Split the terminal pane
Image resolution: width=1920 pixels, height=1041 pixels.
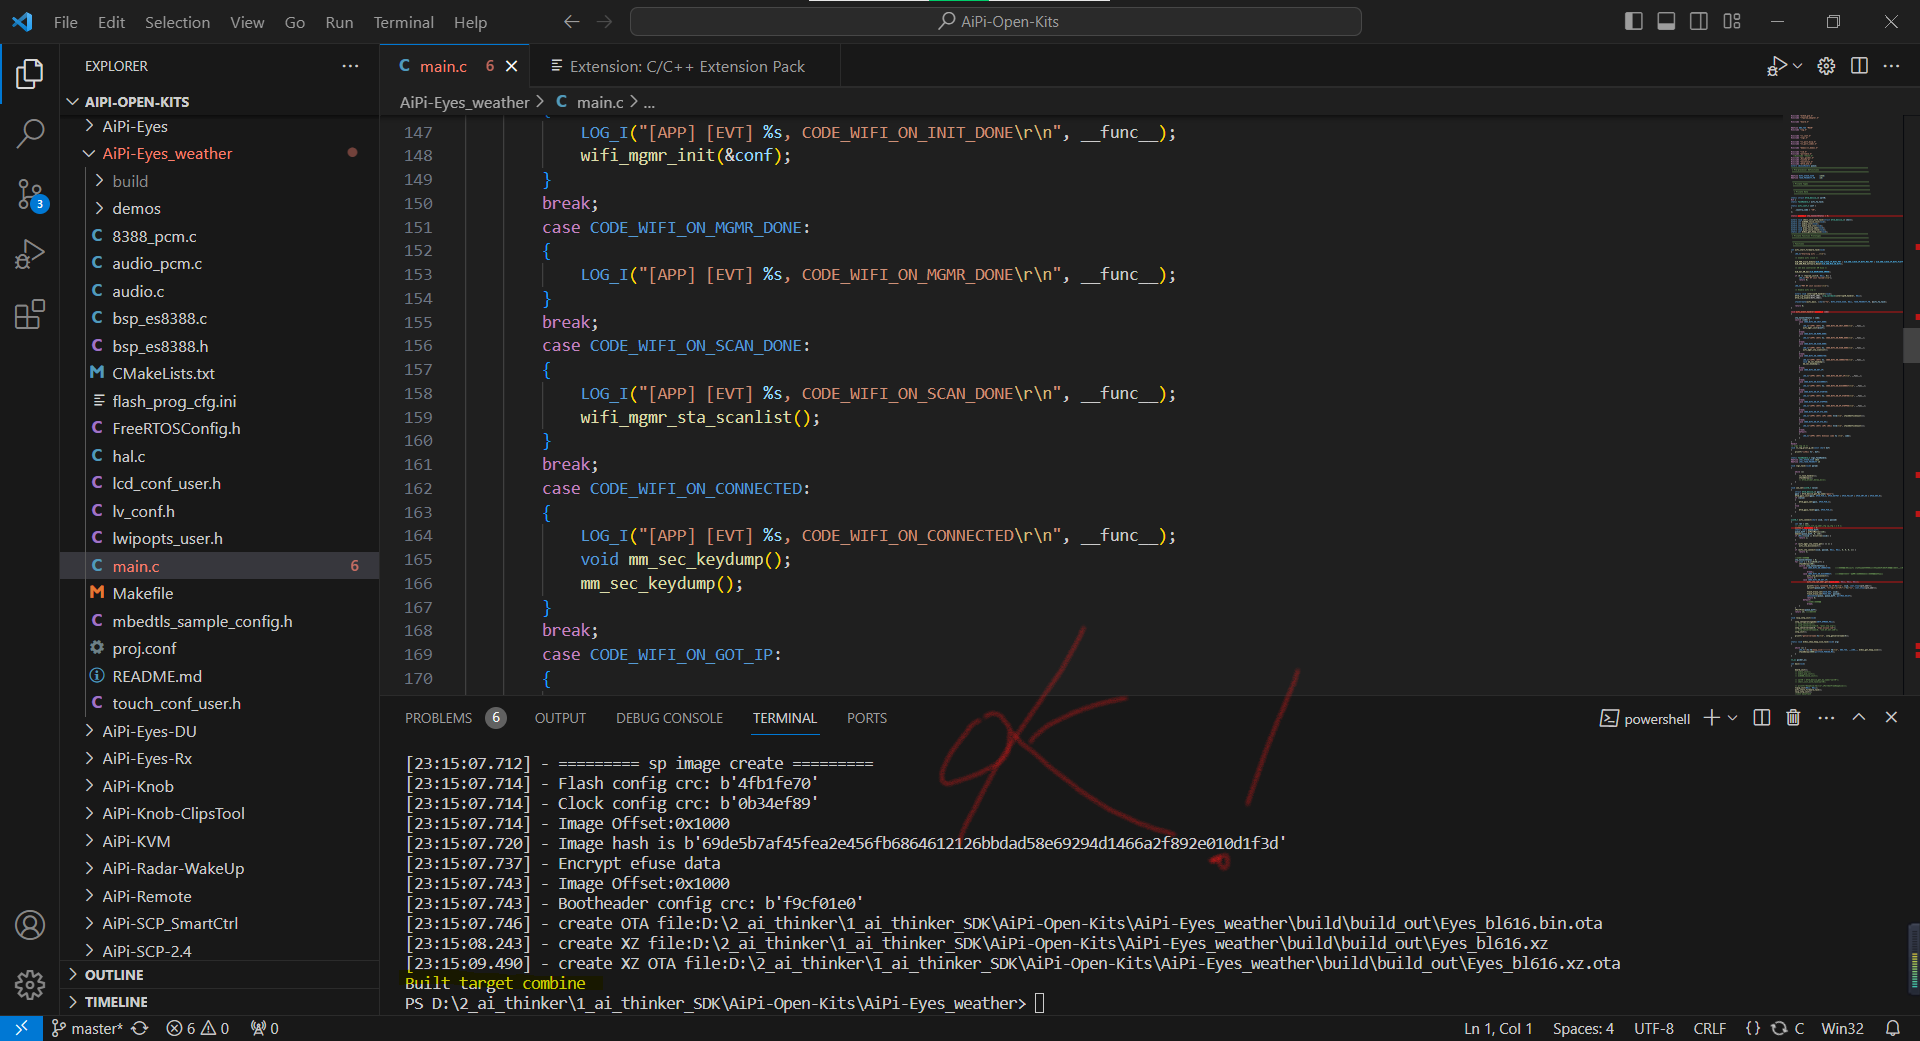pos(1762,718)
